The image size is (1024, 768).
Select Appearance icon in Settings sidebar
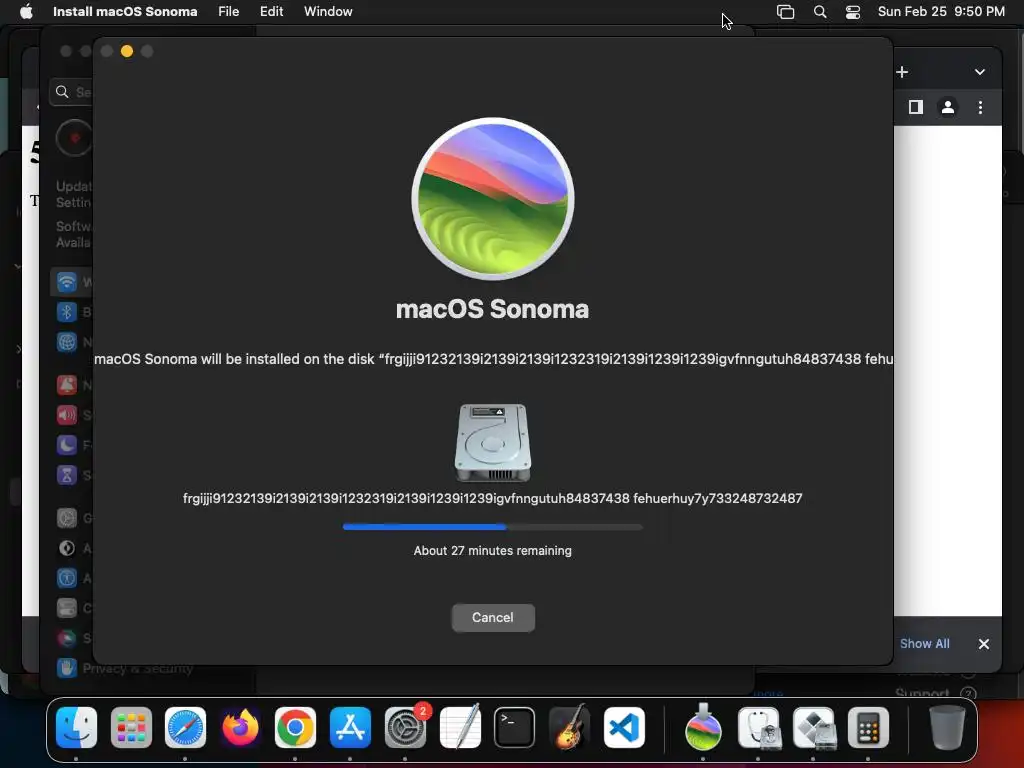point(67,548)
